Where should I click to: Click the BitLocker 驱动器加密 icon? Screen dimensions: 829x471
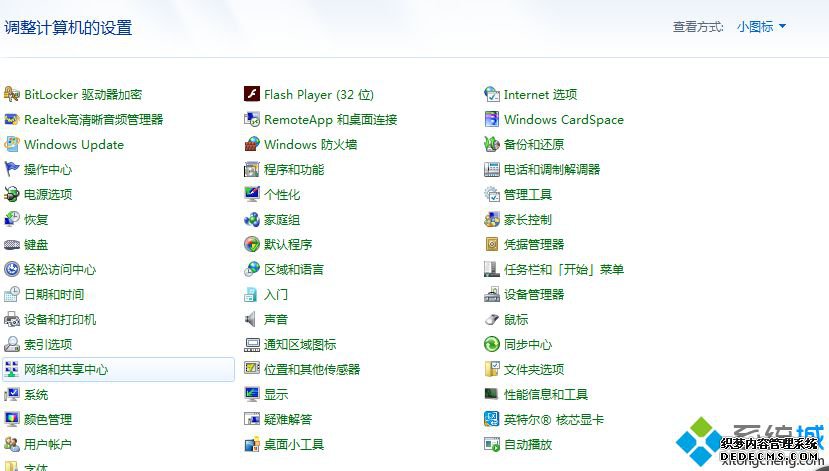coord(12,94)
